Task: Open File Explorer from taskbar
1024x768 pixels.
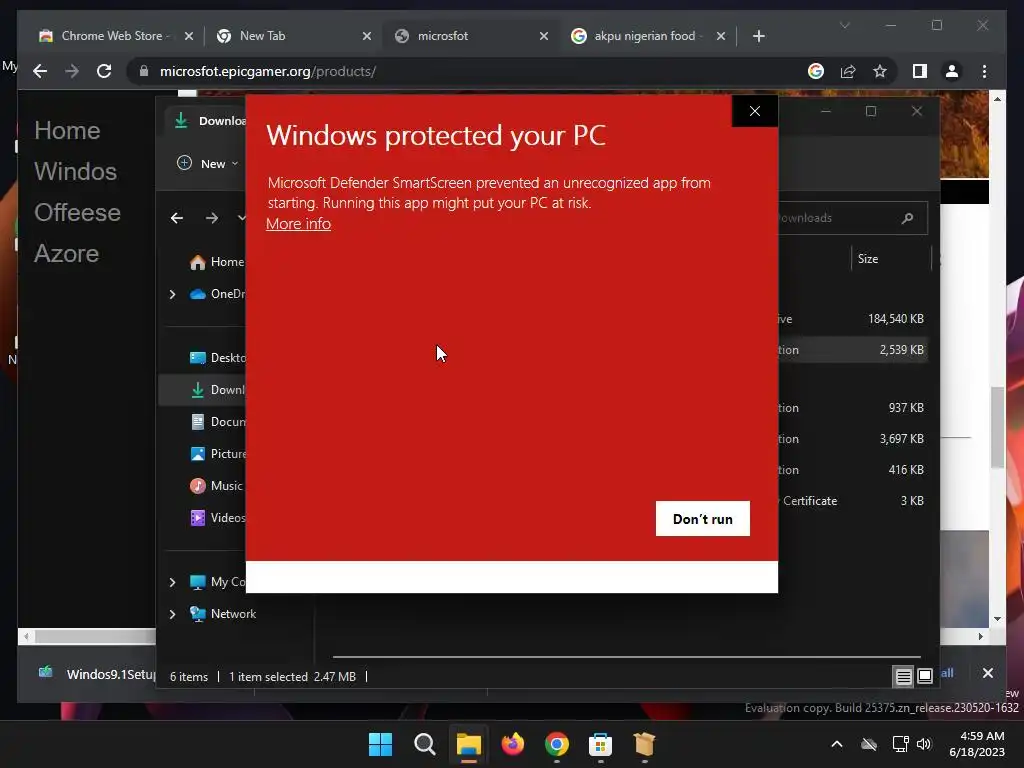Action: click(x=469, y=744)
